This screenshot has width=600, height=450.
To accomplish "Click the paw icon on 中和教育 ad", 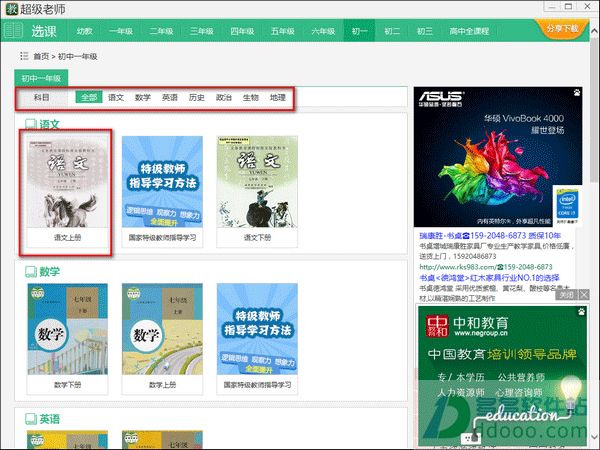I will tap(581, 312).
